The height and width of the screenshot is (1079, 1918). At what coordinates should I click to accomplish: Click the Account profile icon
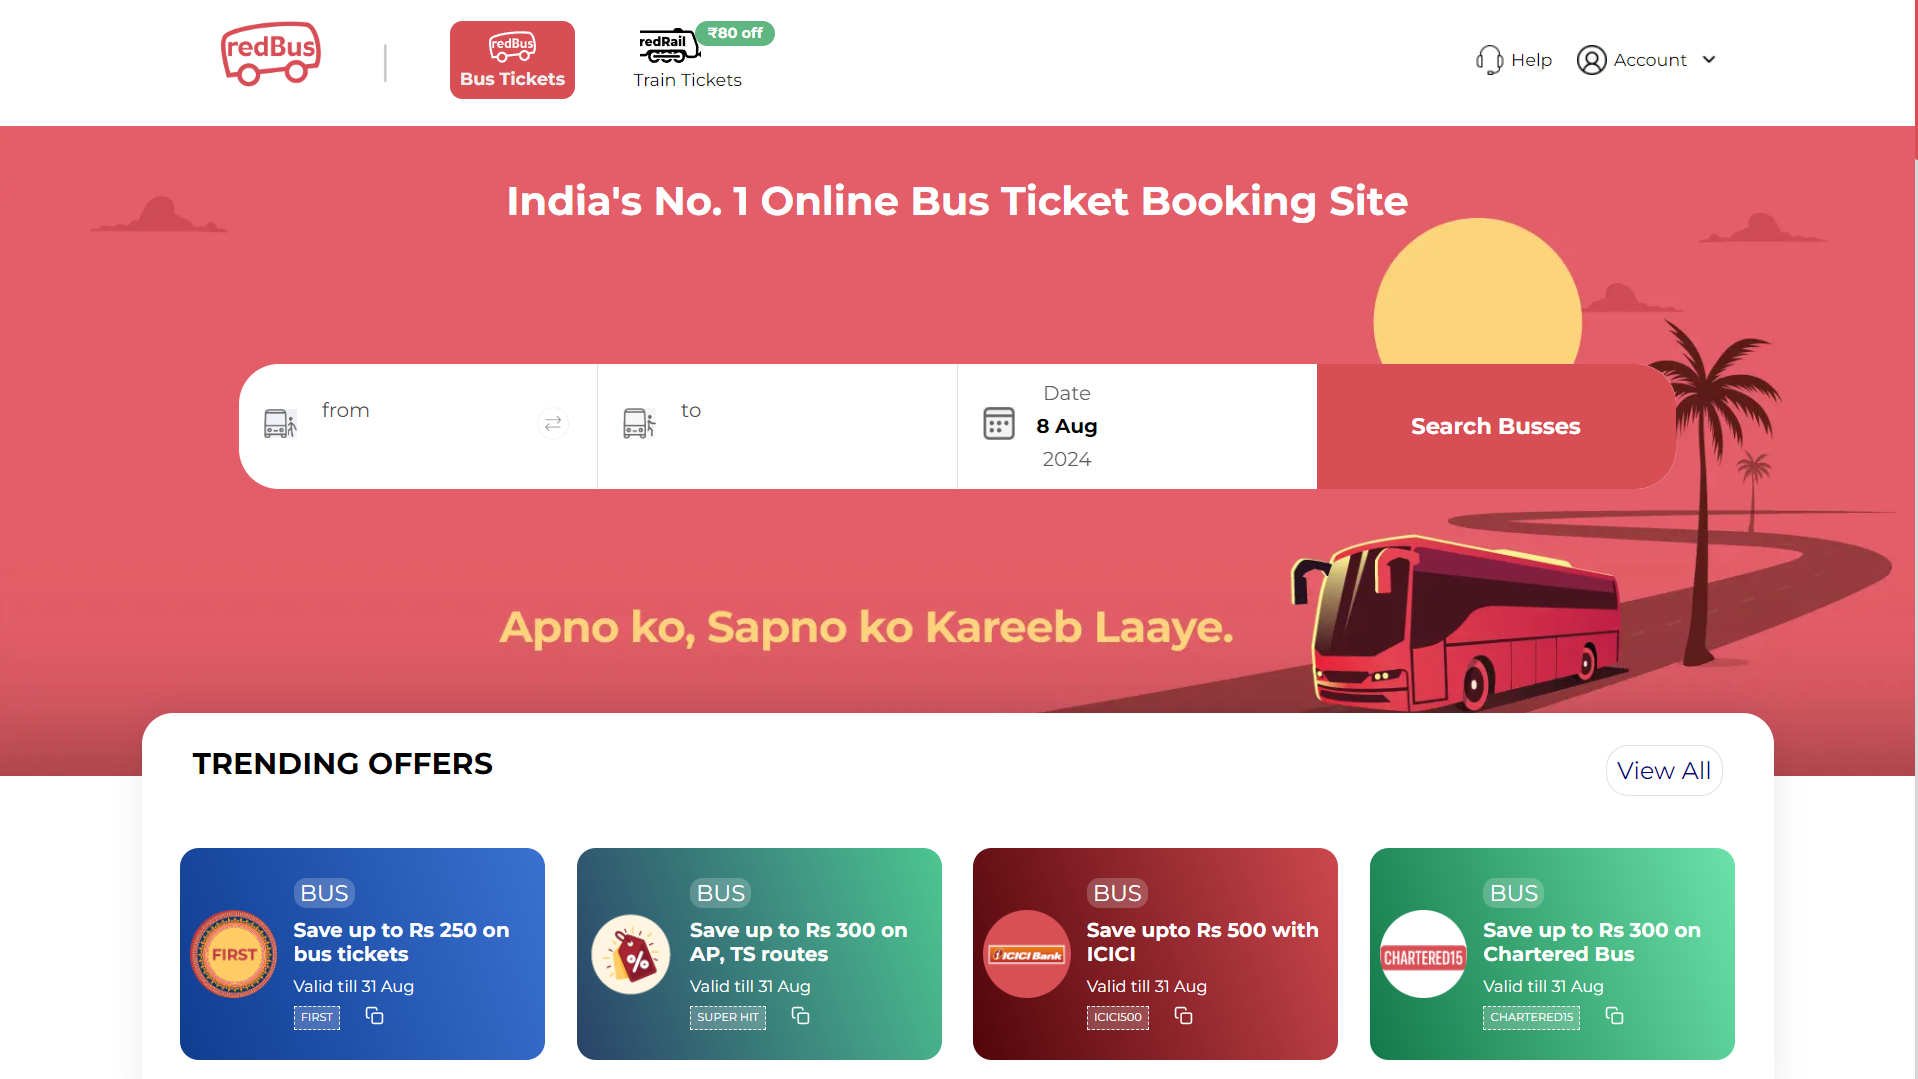[x=1591, y=60]
